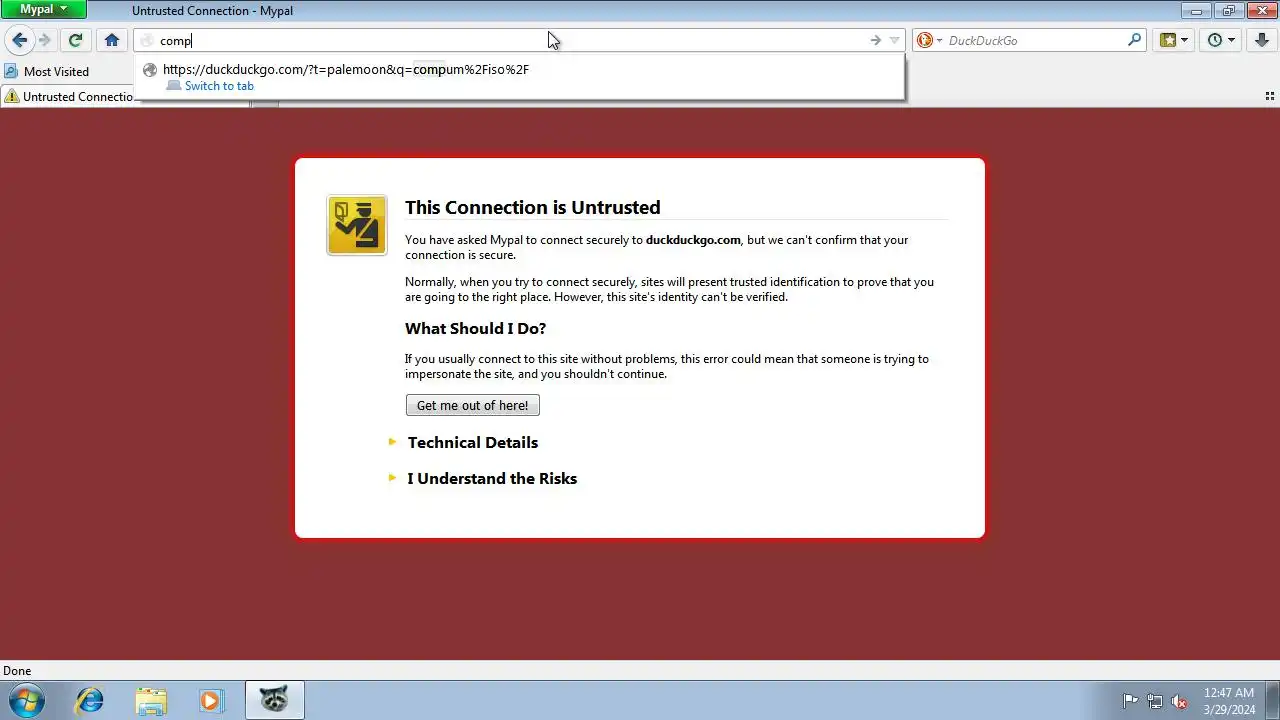The height and width of the screenshot is (720, 1280).
Task: Click the Get me out of here! button
Action: click(473, 405)
